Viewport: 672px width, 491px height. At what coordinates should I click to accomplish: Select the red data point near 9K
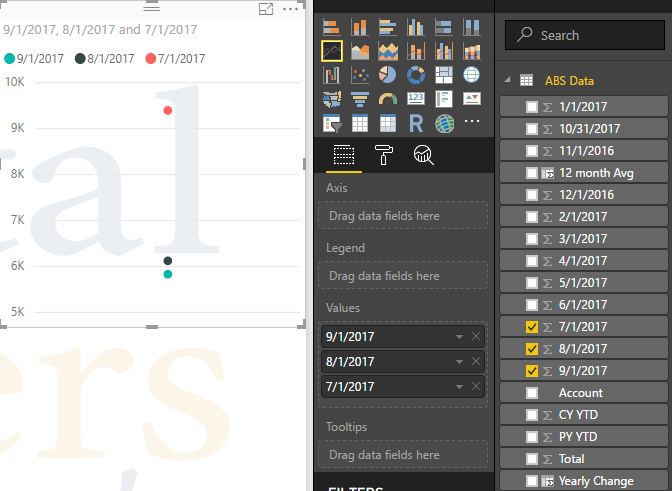tap(168, 111)
